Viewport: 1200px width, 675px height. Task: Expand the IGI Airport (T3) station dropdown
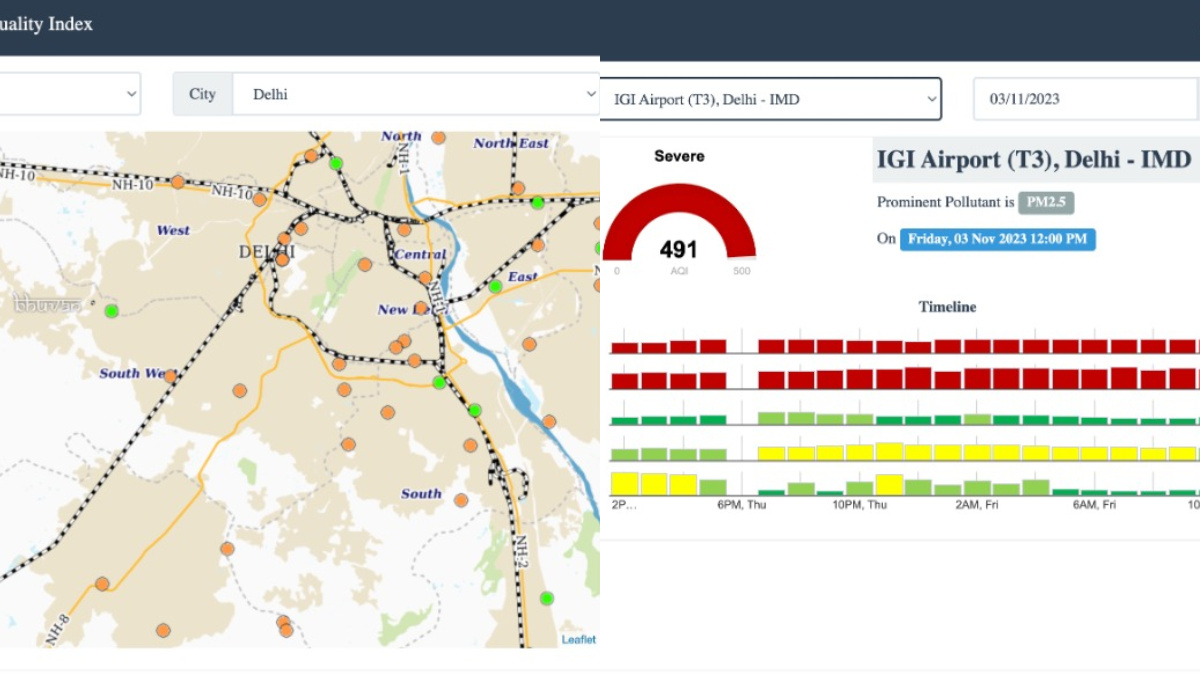pos(770,99)
